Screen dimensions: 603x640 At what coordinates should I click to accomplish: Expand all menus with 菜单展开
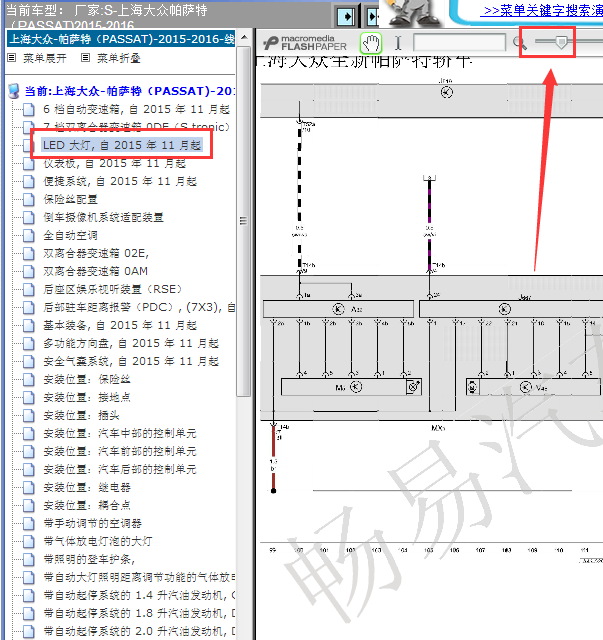point(45,58)
